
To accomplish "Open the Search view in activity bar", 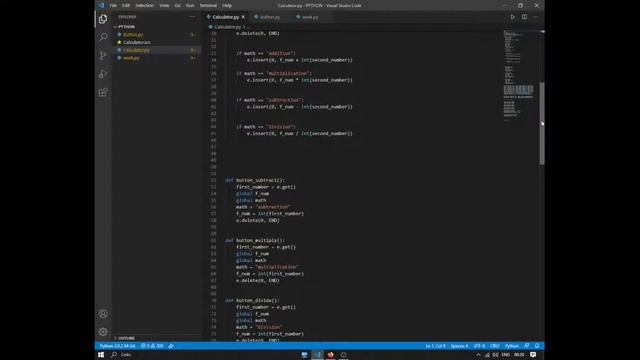I will pyautogui.click(x=103, y=37).
